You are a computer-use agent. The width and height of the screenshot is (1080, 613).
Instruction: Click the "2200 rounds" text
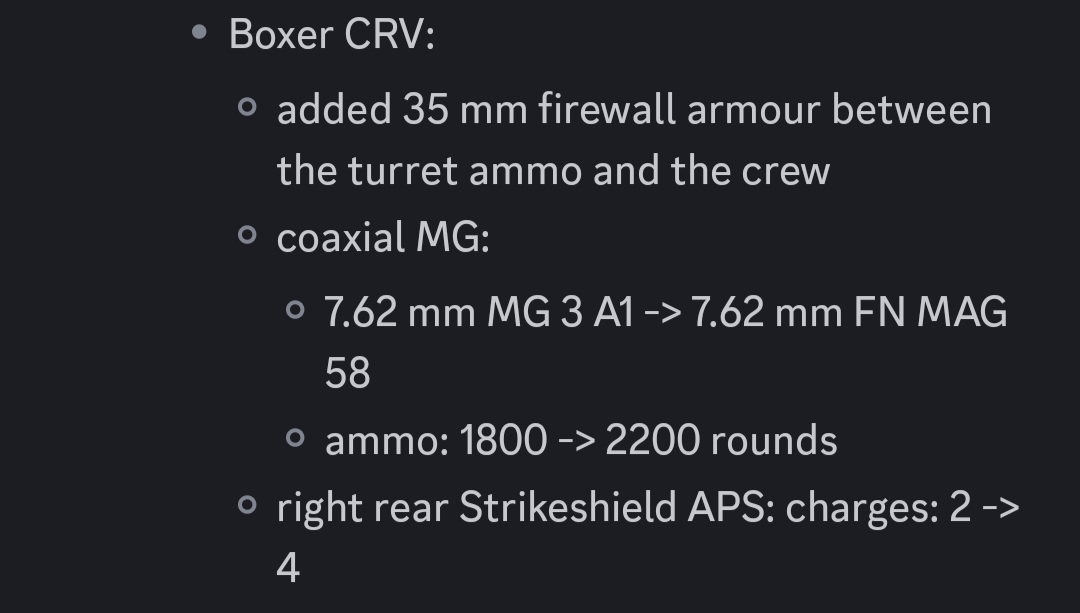click(x=721, y=441)
